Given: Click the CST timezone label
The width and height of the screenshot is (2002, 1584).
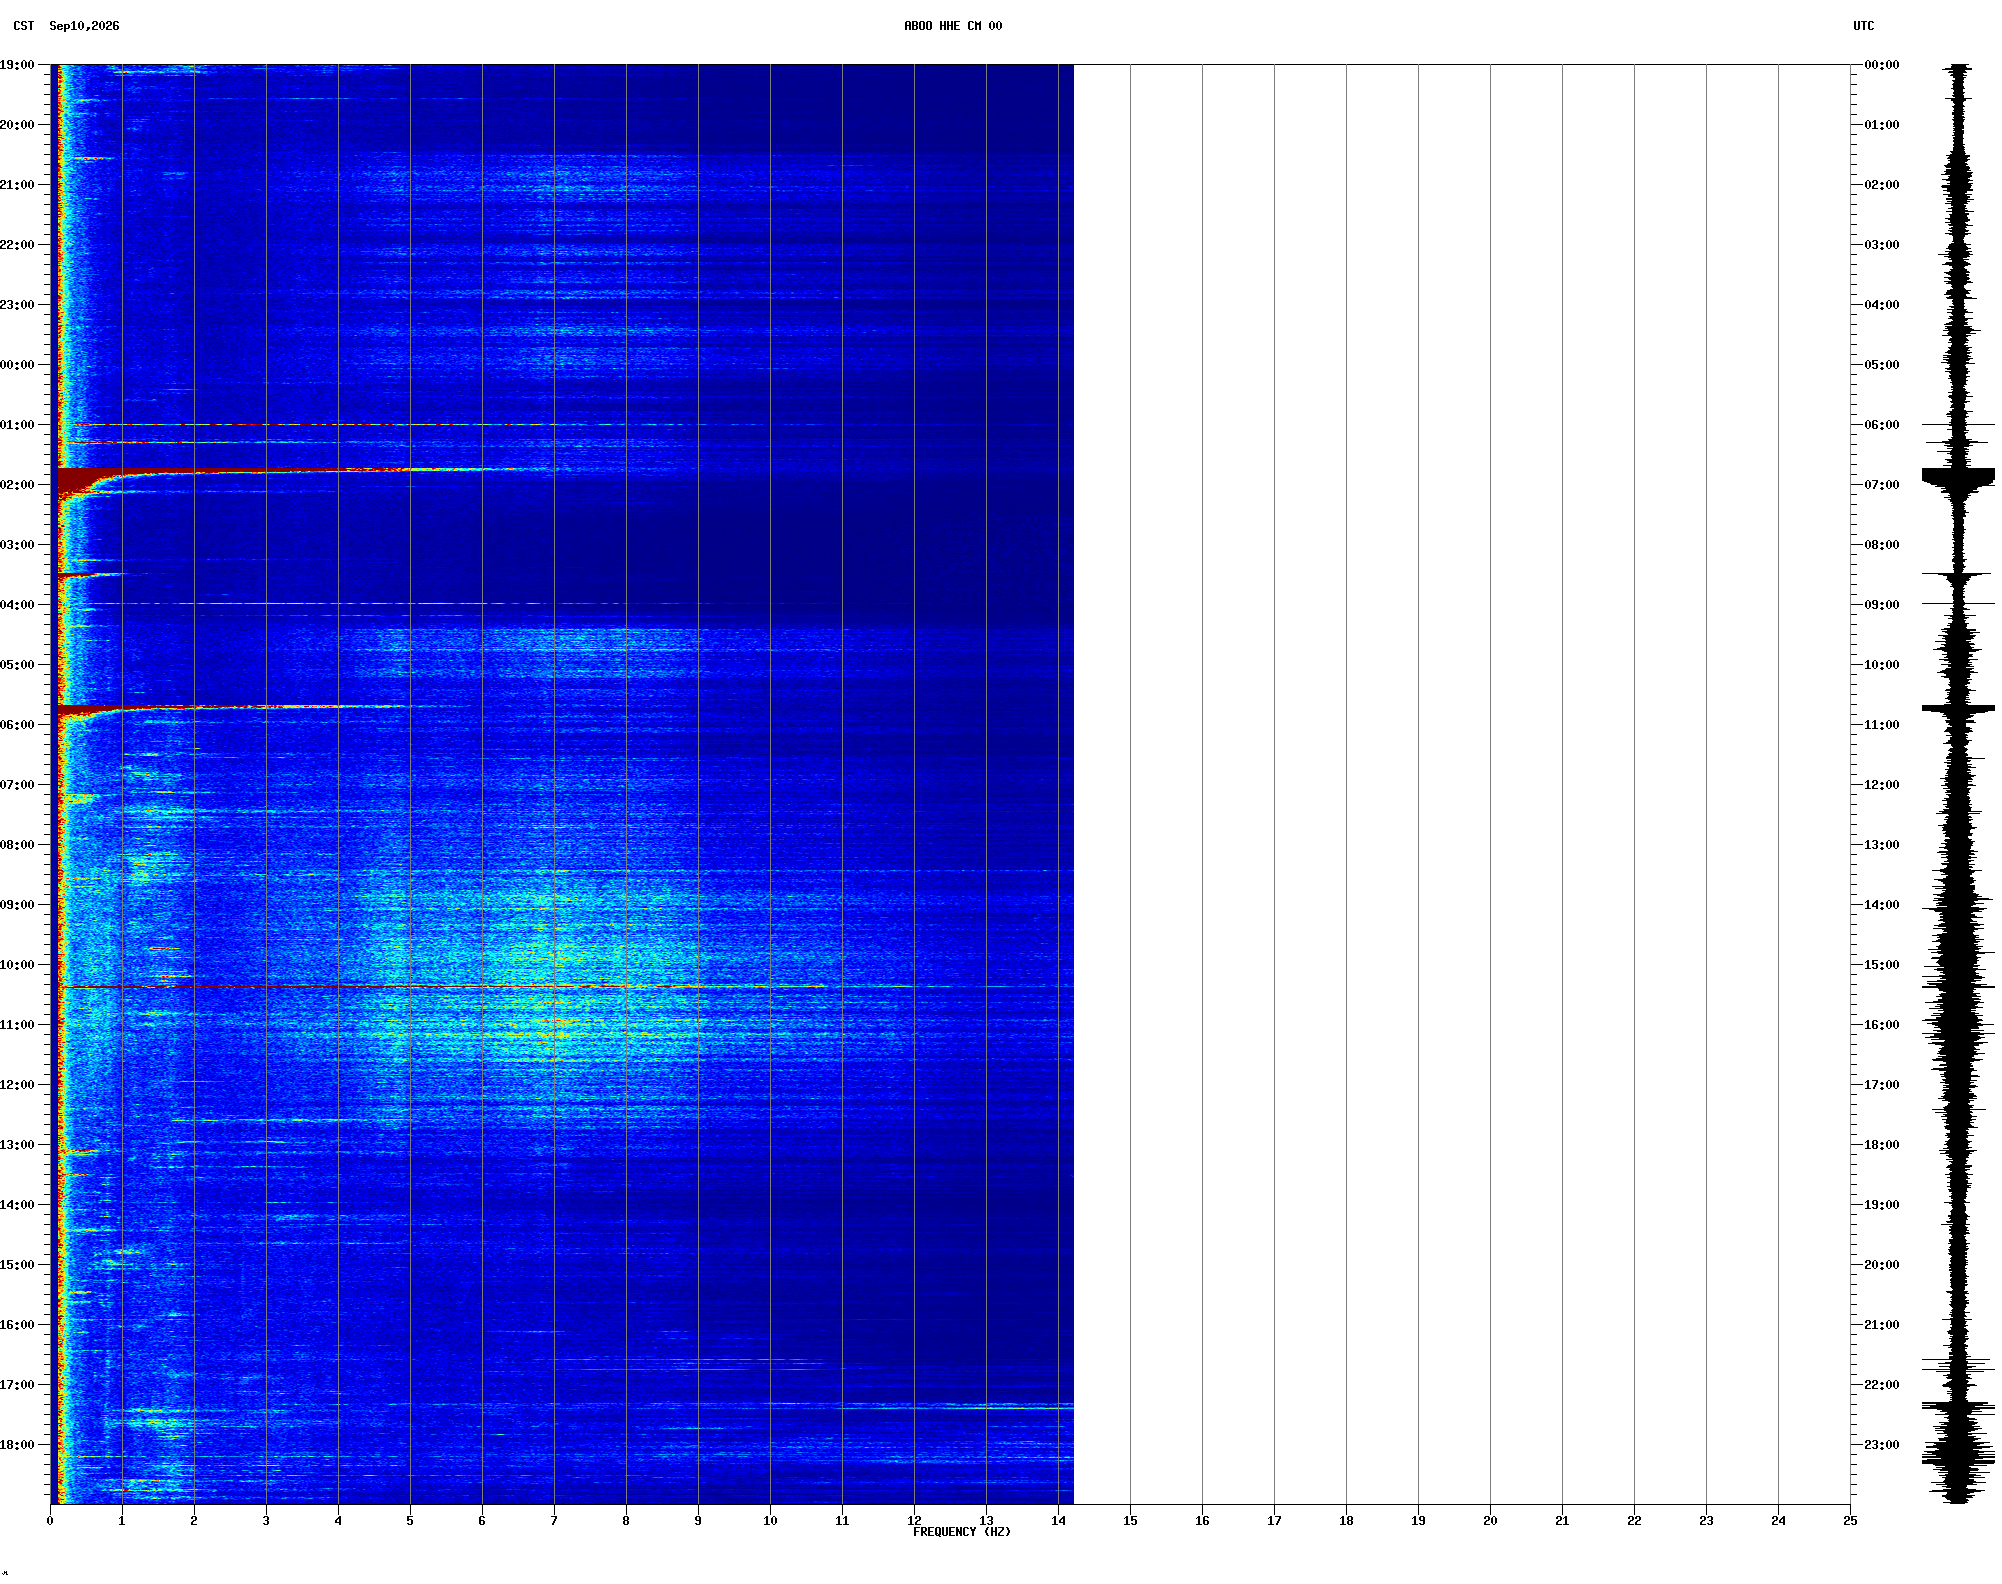Looking at the screenshot, I should click(24, 26).
